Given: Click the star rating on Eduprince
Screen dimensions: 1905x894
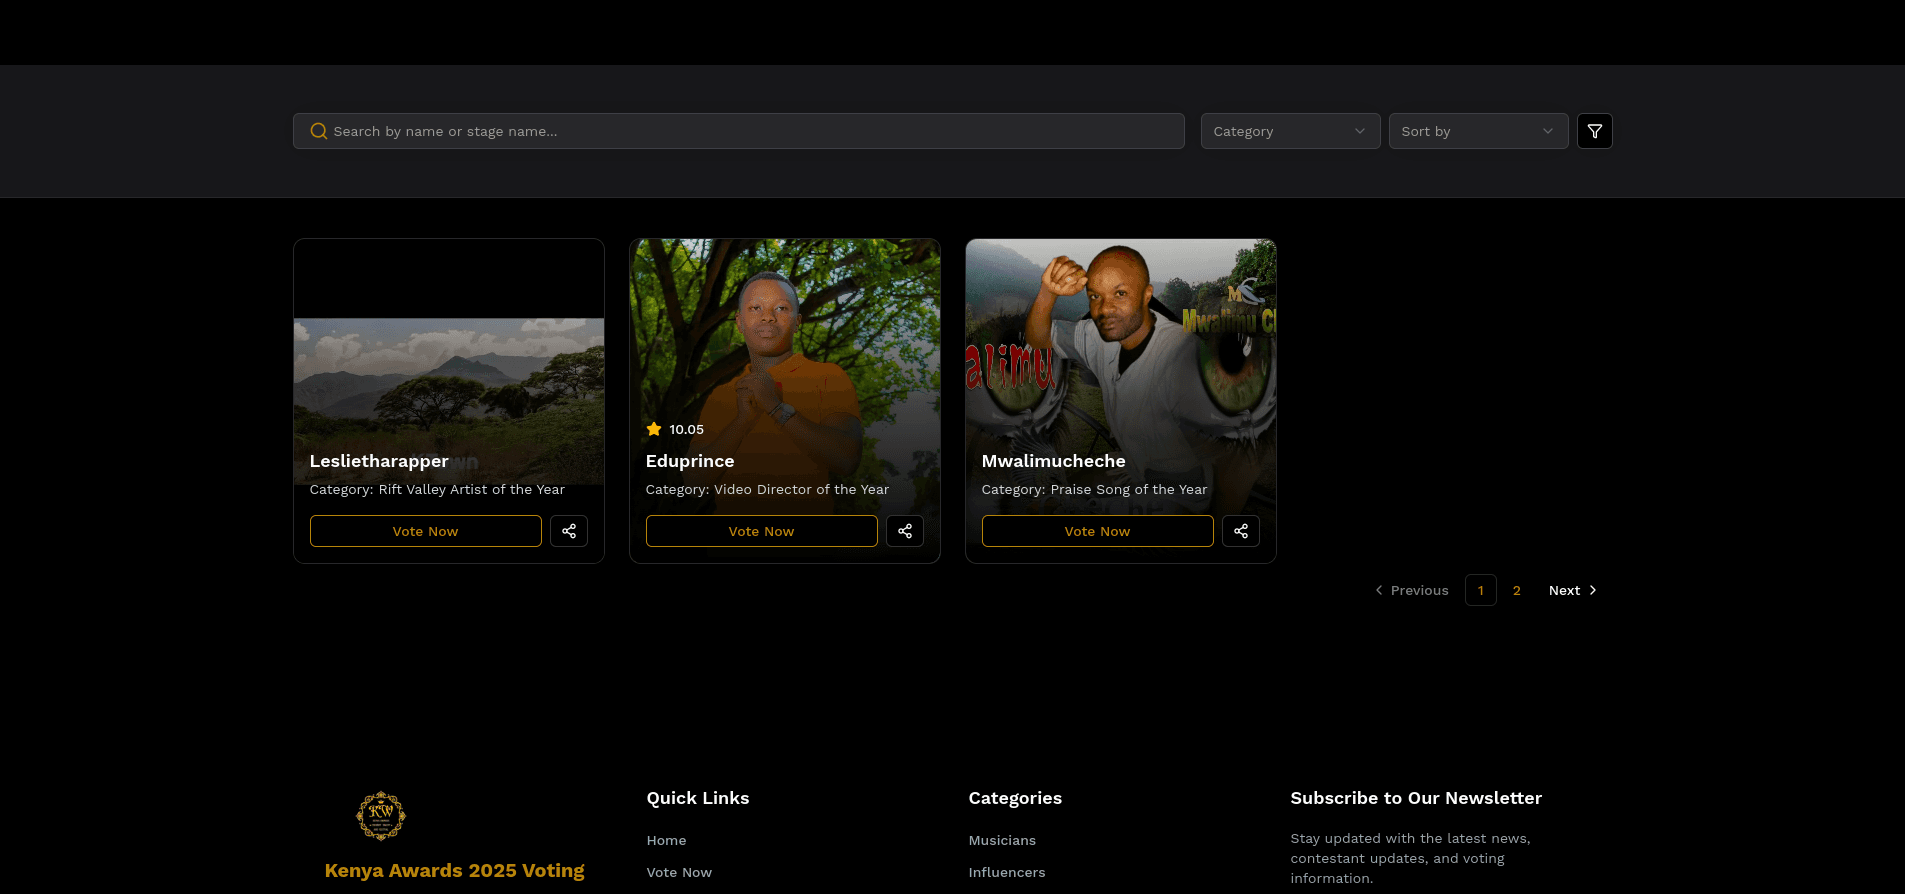Looking at the screenshot, I should [654, 429].
